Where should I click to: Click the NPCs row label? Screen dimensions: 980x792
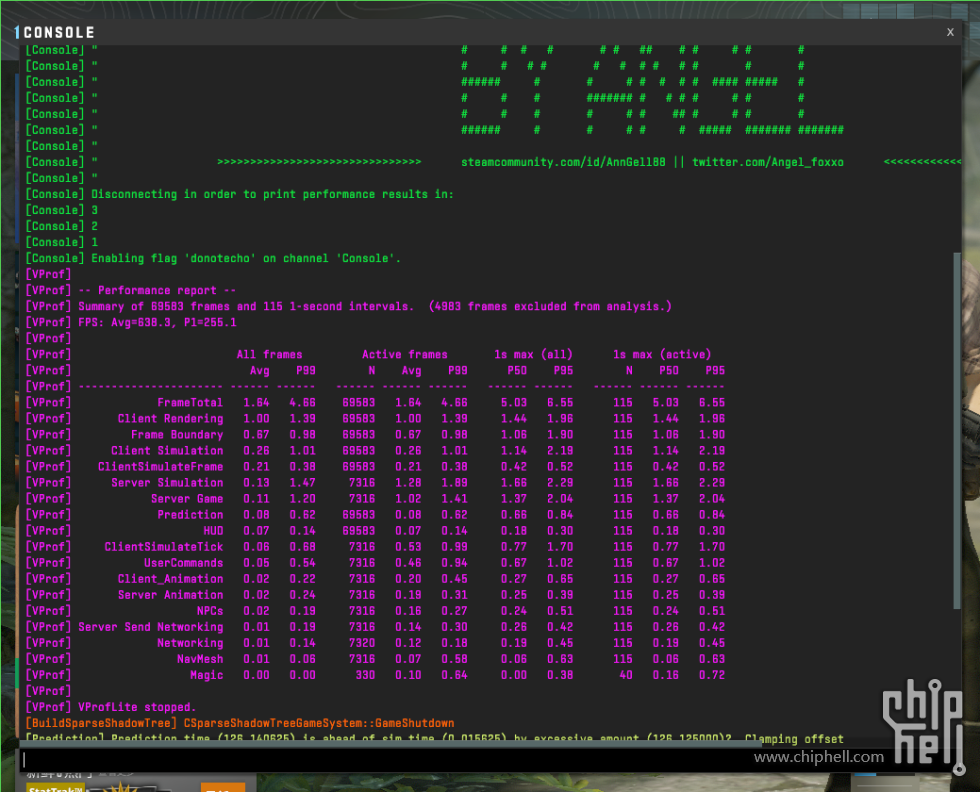click(210, 611)
